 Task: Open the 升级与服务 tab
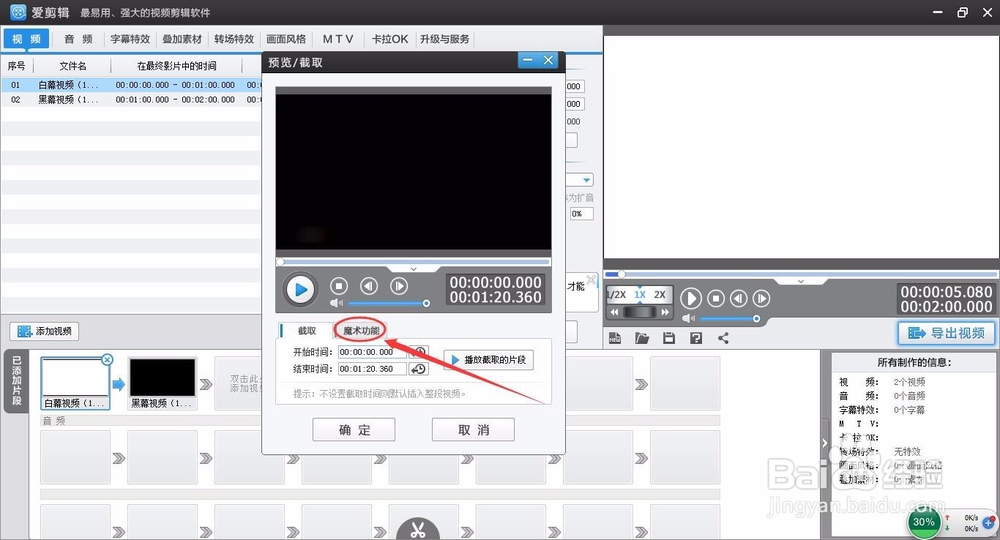pyautogui.click(x=445, y=39)
